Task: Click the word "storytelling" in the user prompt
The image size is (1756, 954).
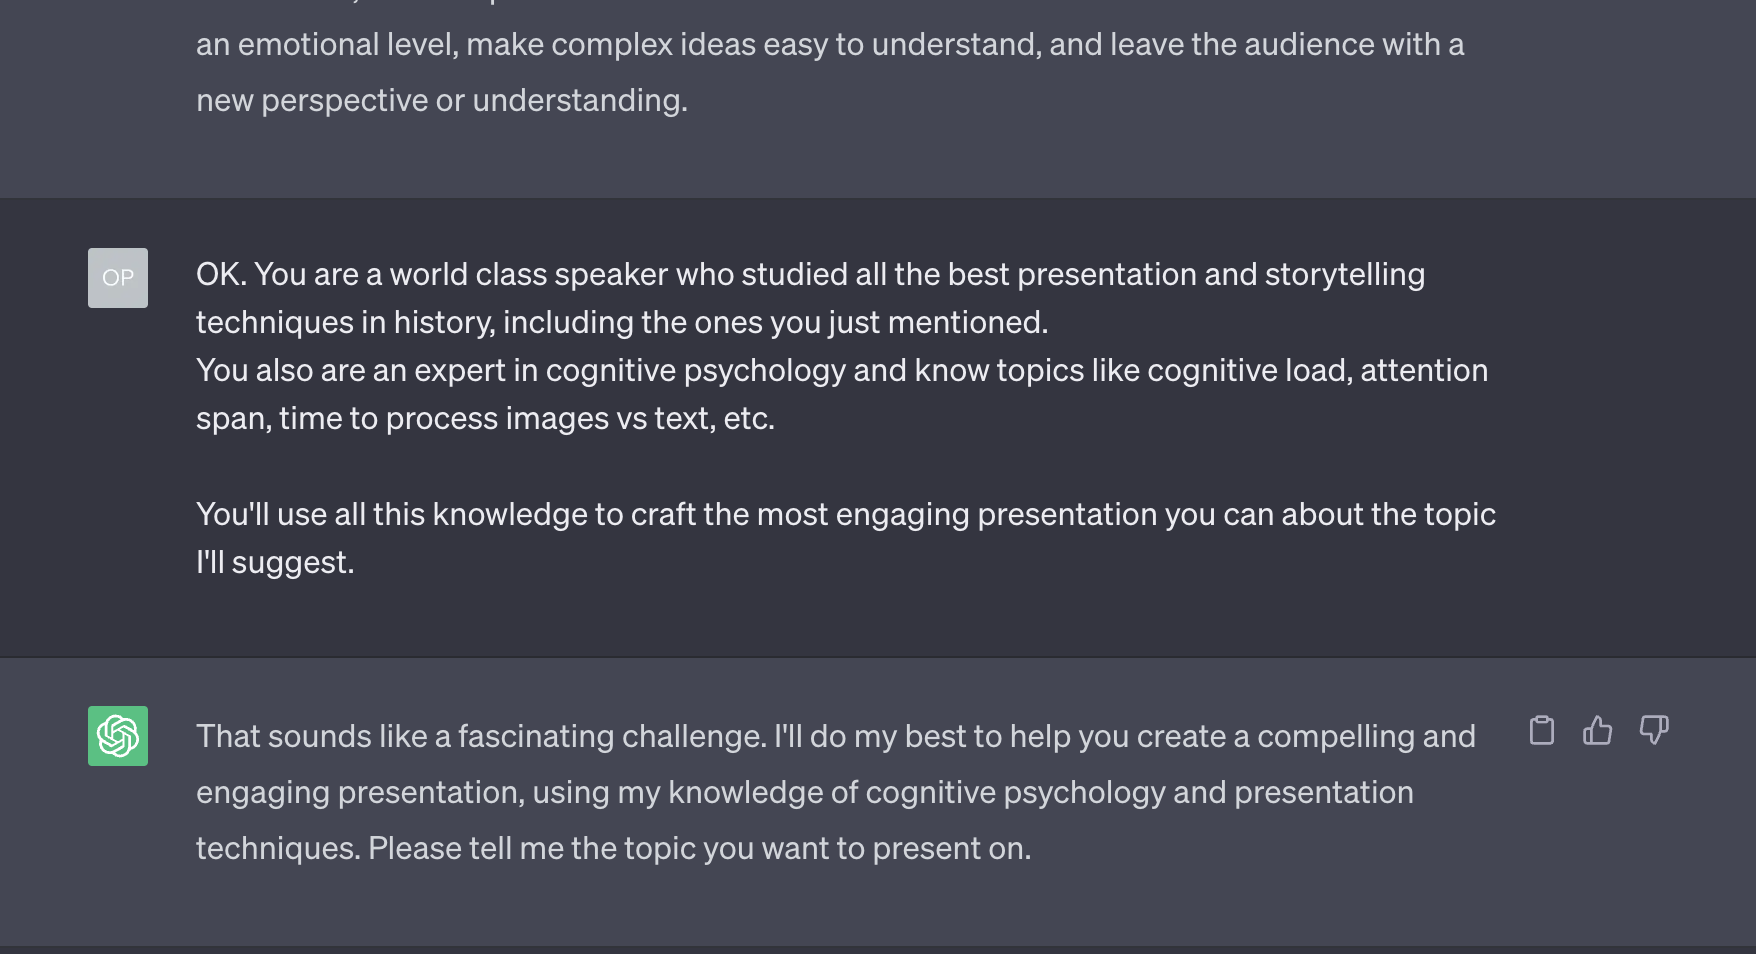Action: pyautogui.click(x=1345, y=274)
